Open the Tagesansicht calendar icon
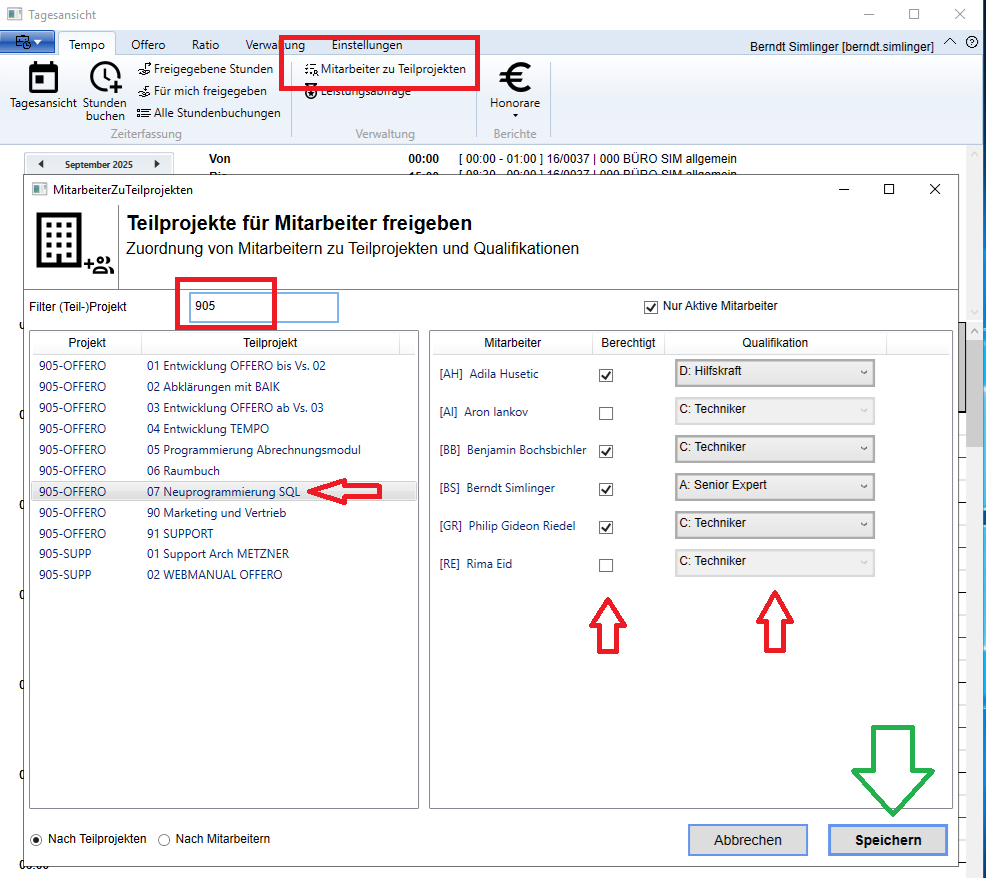The width and height of the screenshot is (986, 878). (43, 80)
